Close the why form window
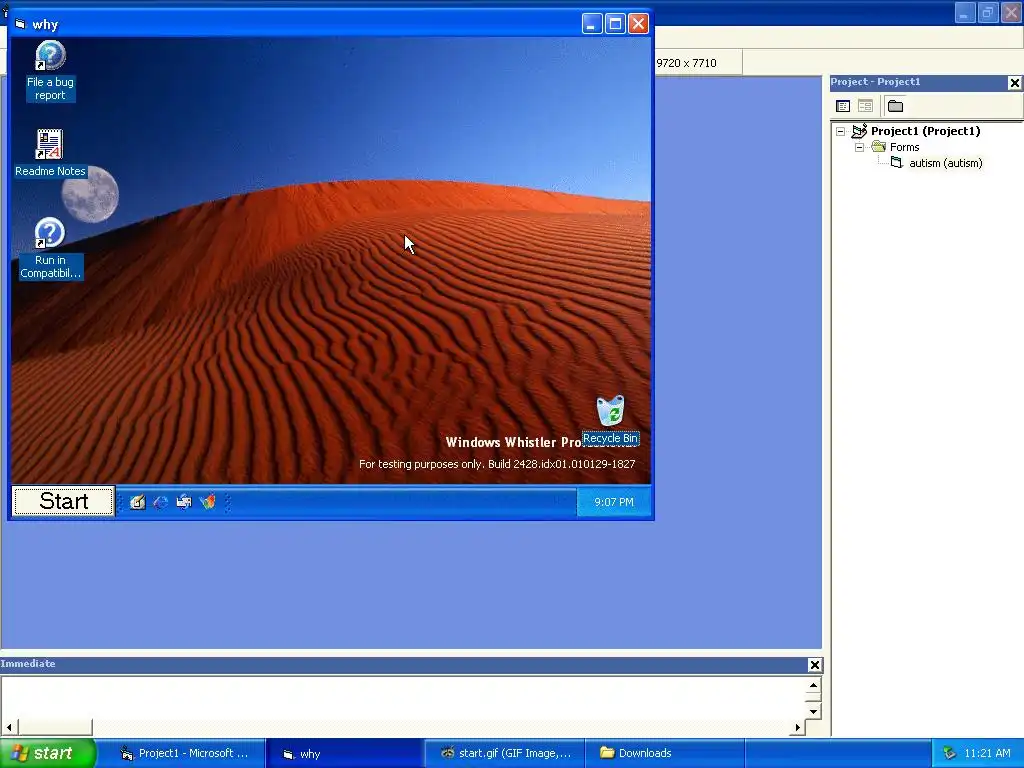 coord(638,24)
